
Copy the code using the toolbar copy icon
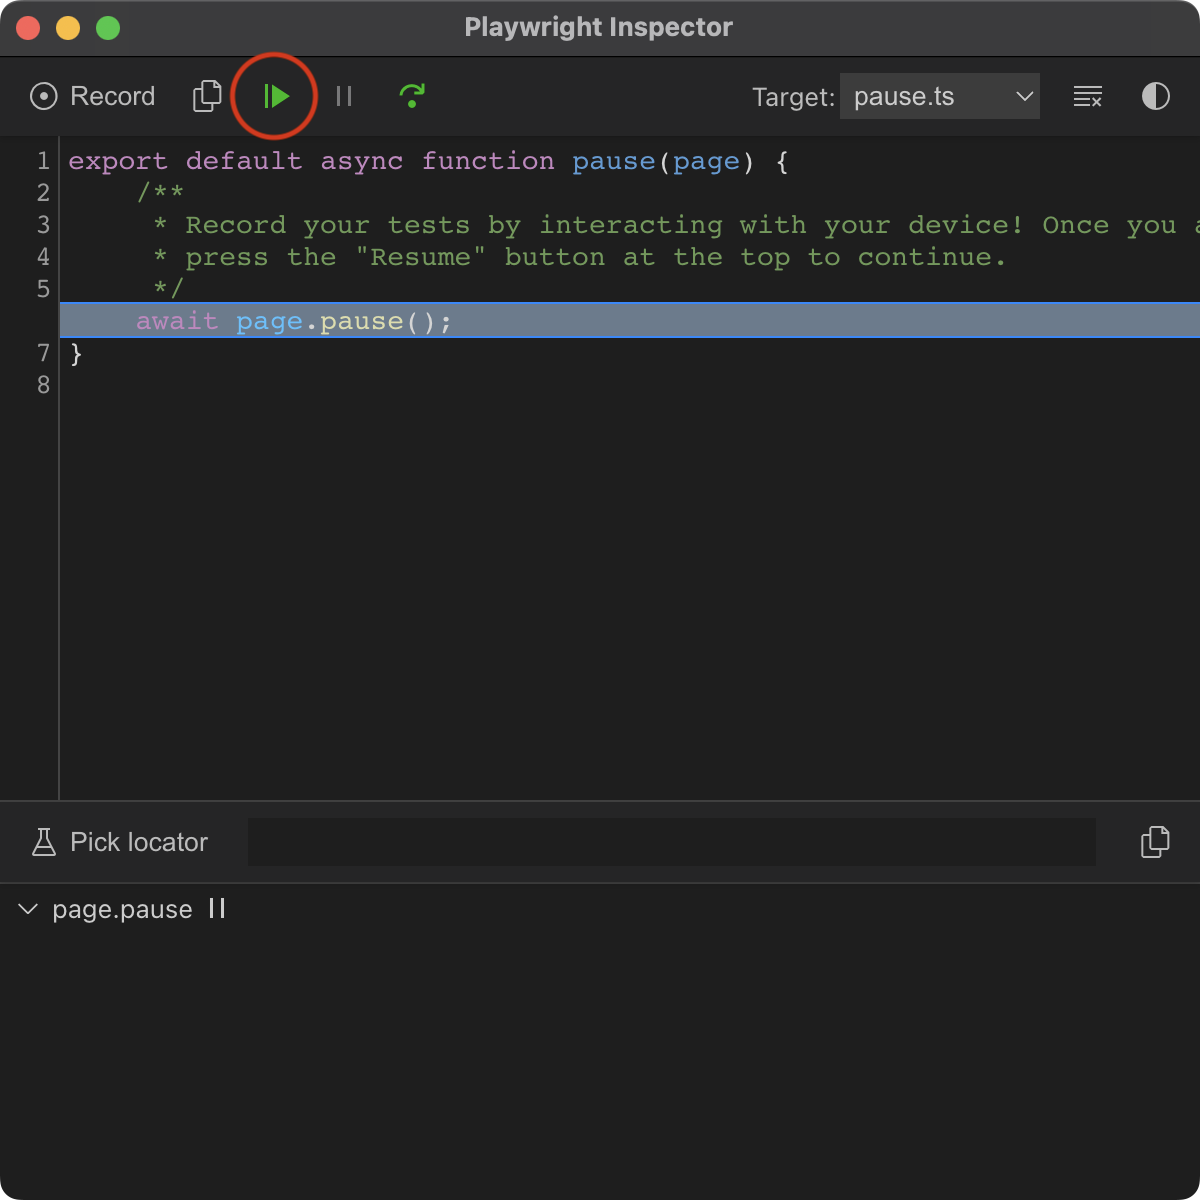[x=207, y=96]
